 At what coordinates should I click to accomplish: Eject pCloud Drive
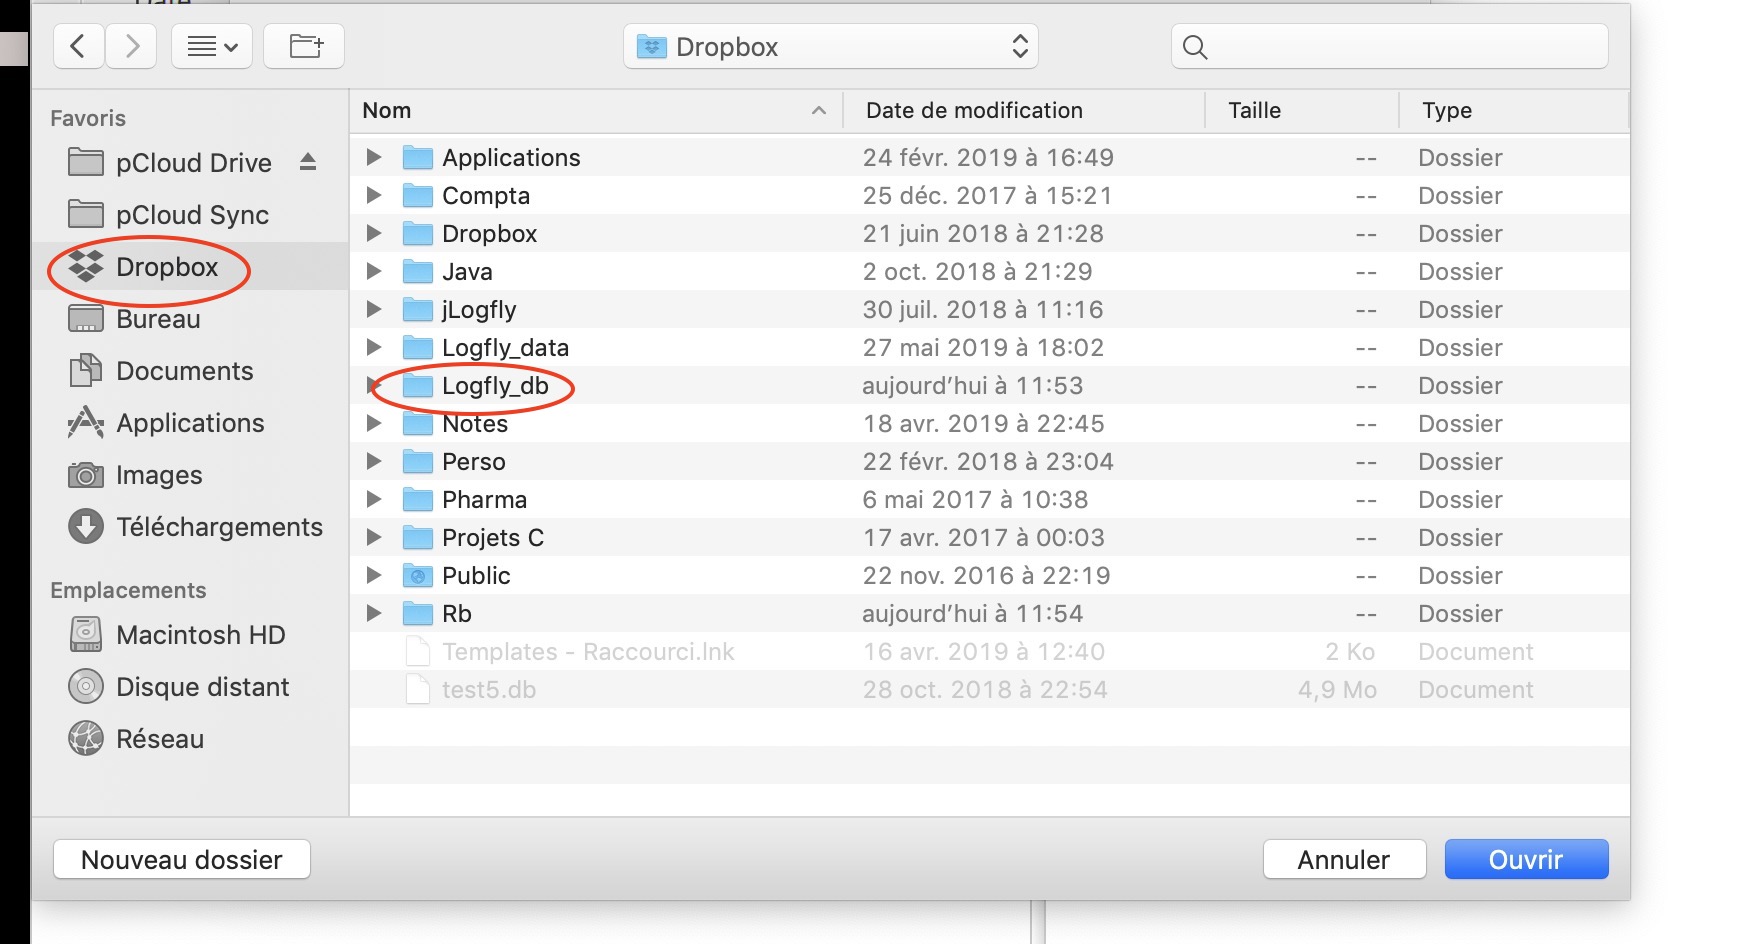pos(308,162)
